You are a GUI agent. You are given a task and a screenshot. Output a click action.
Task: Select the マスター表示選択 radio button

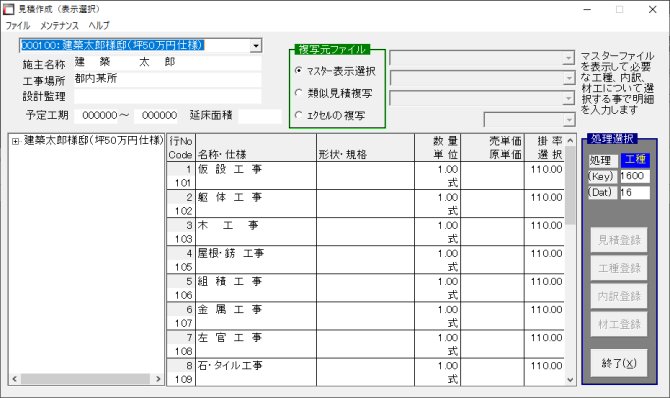click(298, 71)
